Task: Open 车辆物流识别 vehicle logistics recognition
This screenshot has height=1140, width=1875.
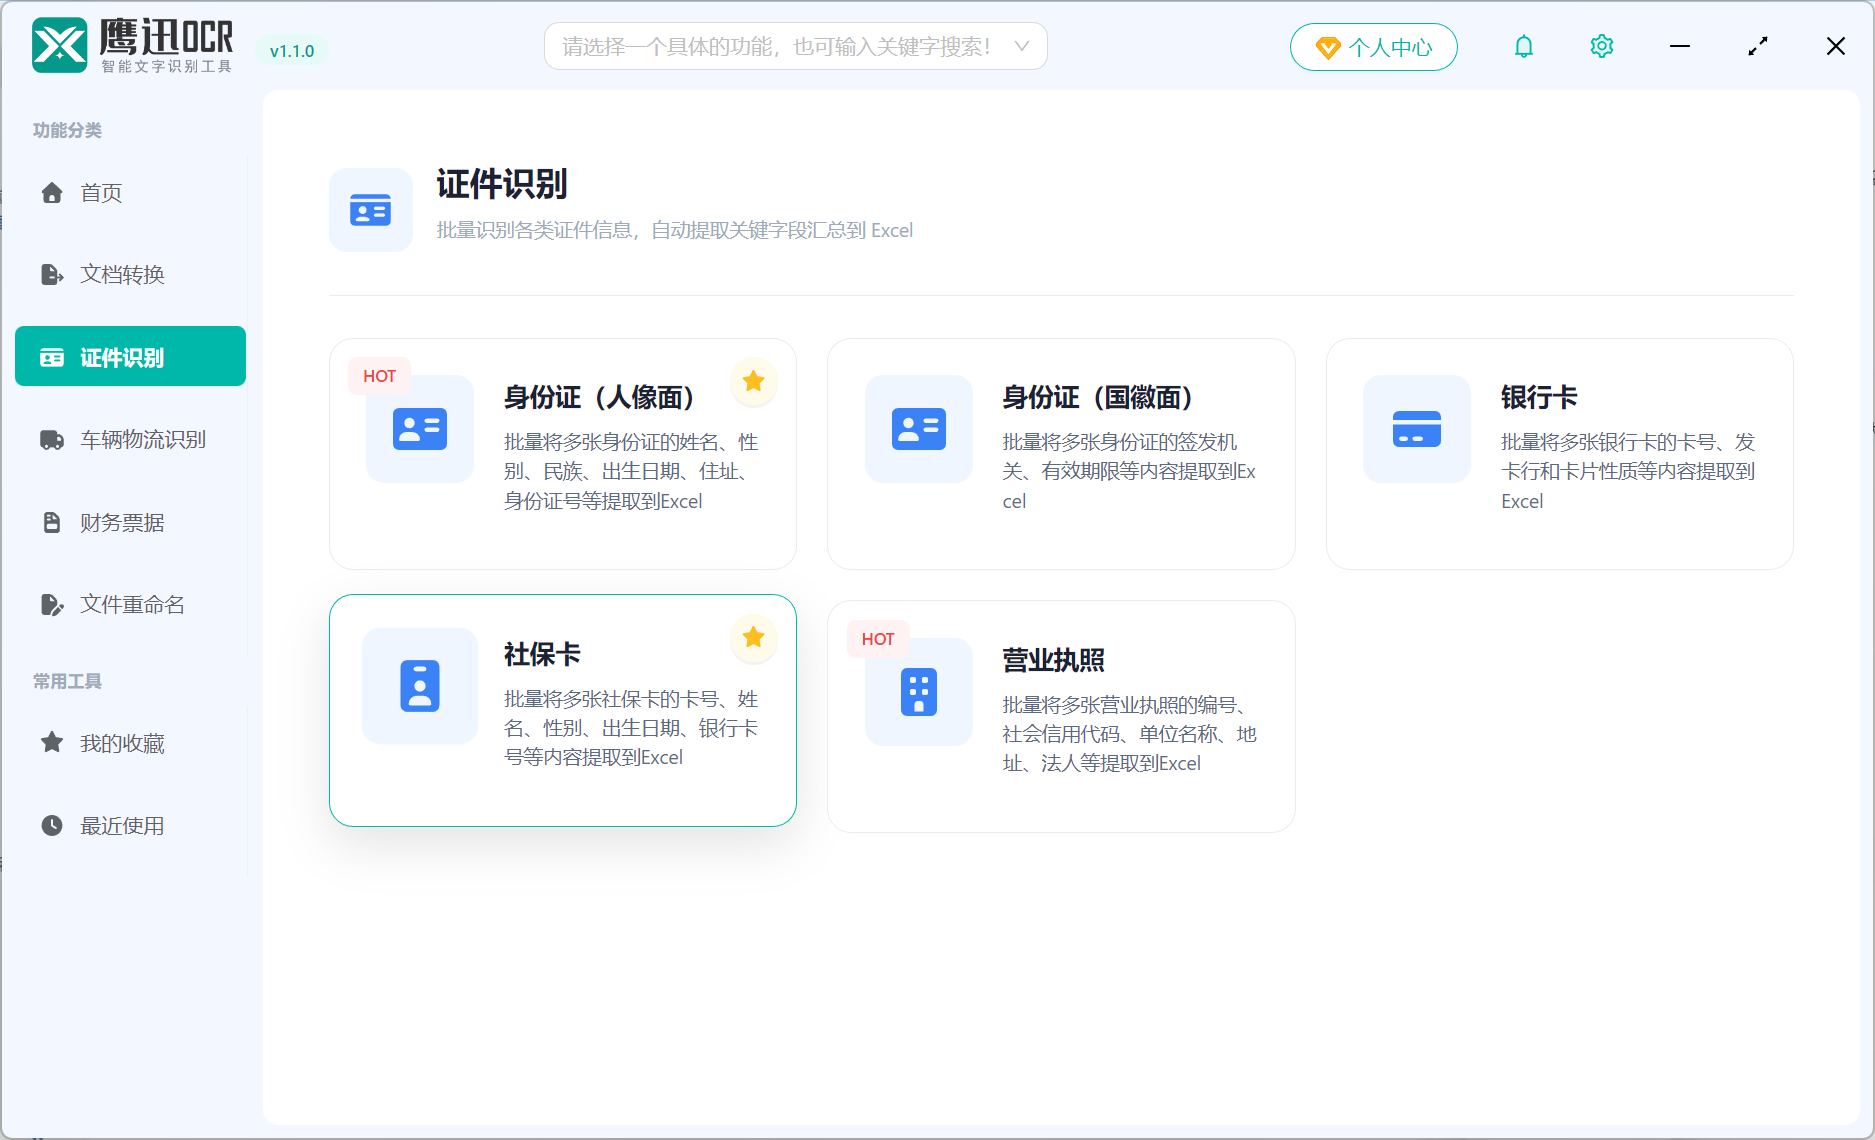Action: point(142,439)
